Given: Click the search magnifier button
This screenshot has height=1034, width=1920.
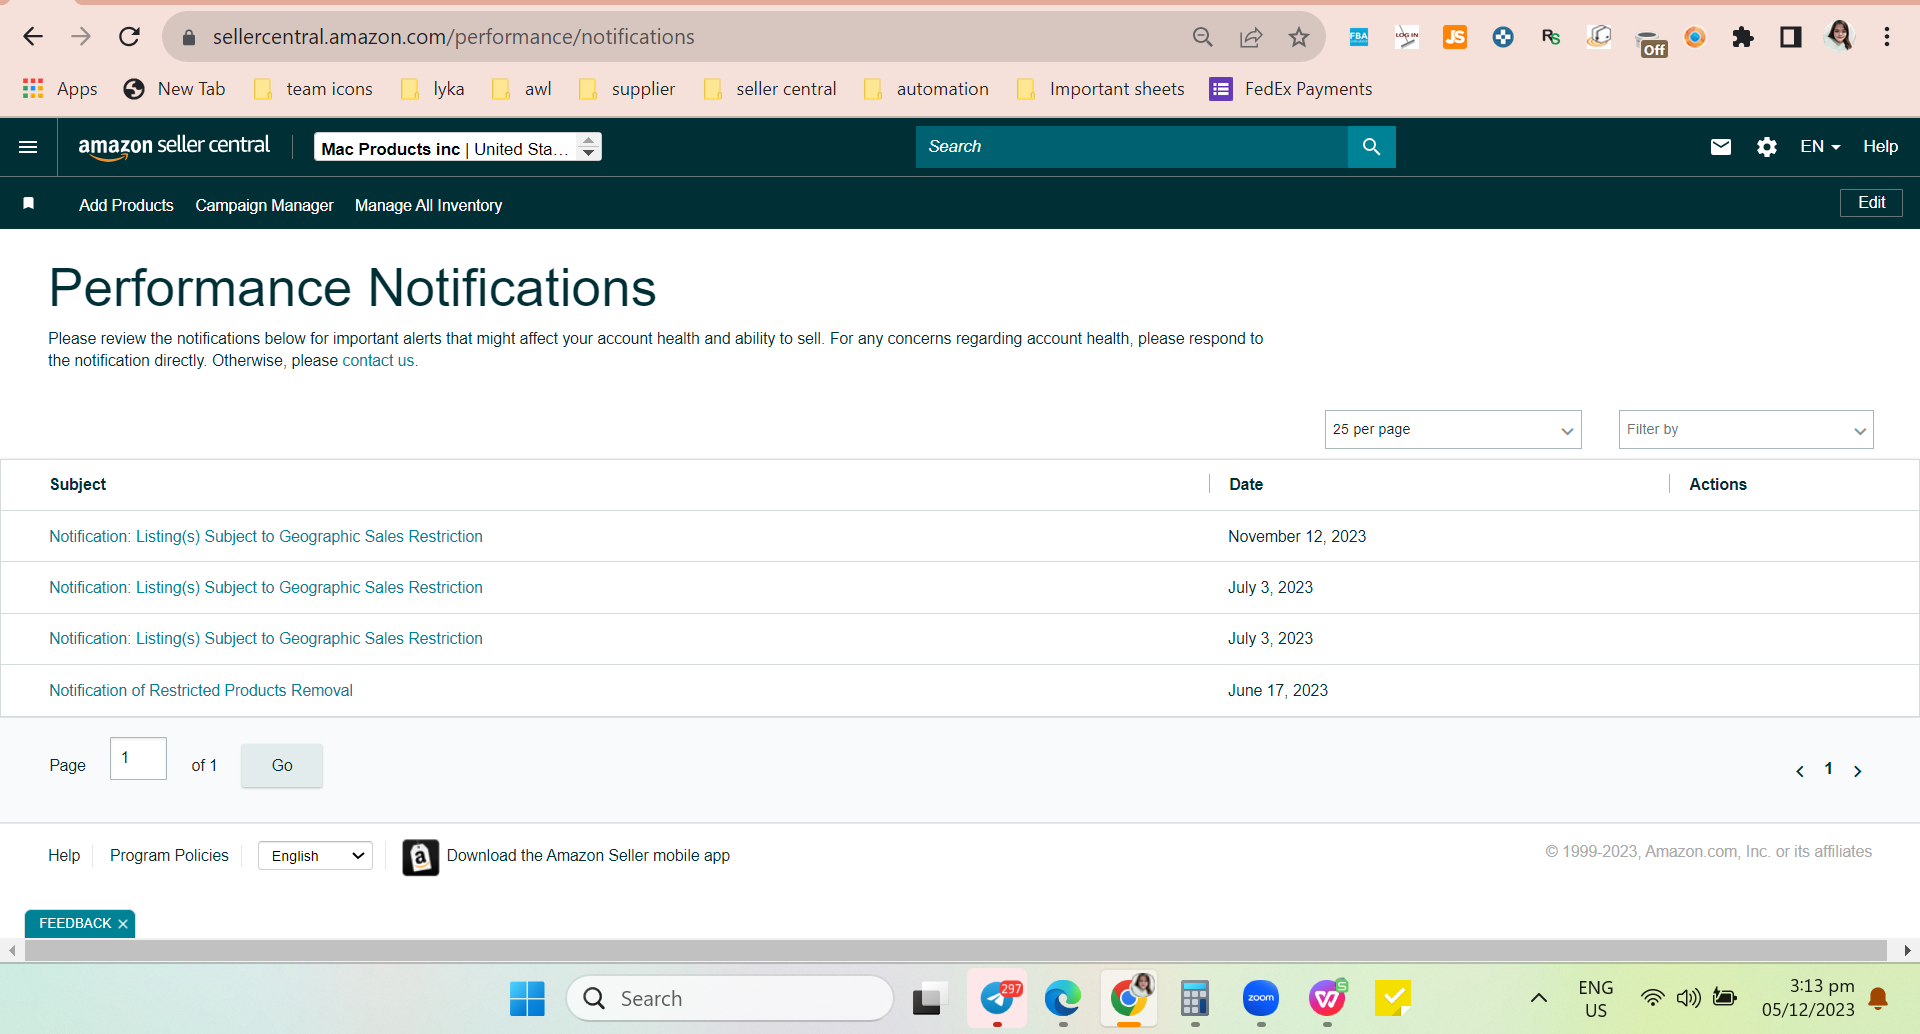Looking at the screenshot, I should pos(1371,147).
